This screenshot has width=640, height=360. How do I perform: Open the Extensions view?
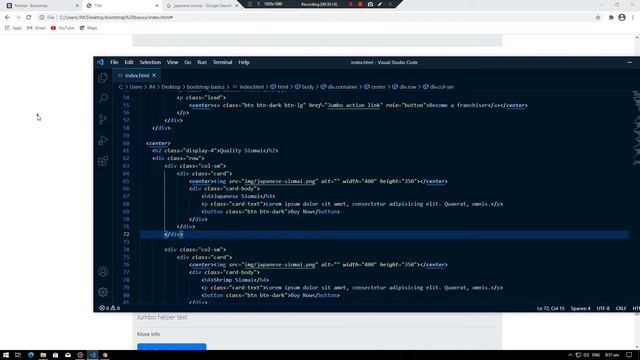coord(103,161)
